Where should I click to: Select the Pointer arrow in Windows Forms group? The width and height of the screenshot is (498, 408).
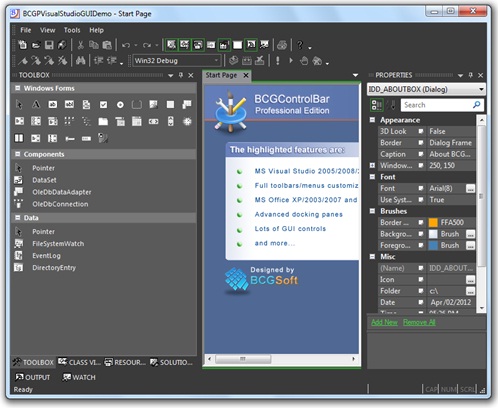pos(19,105)
